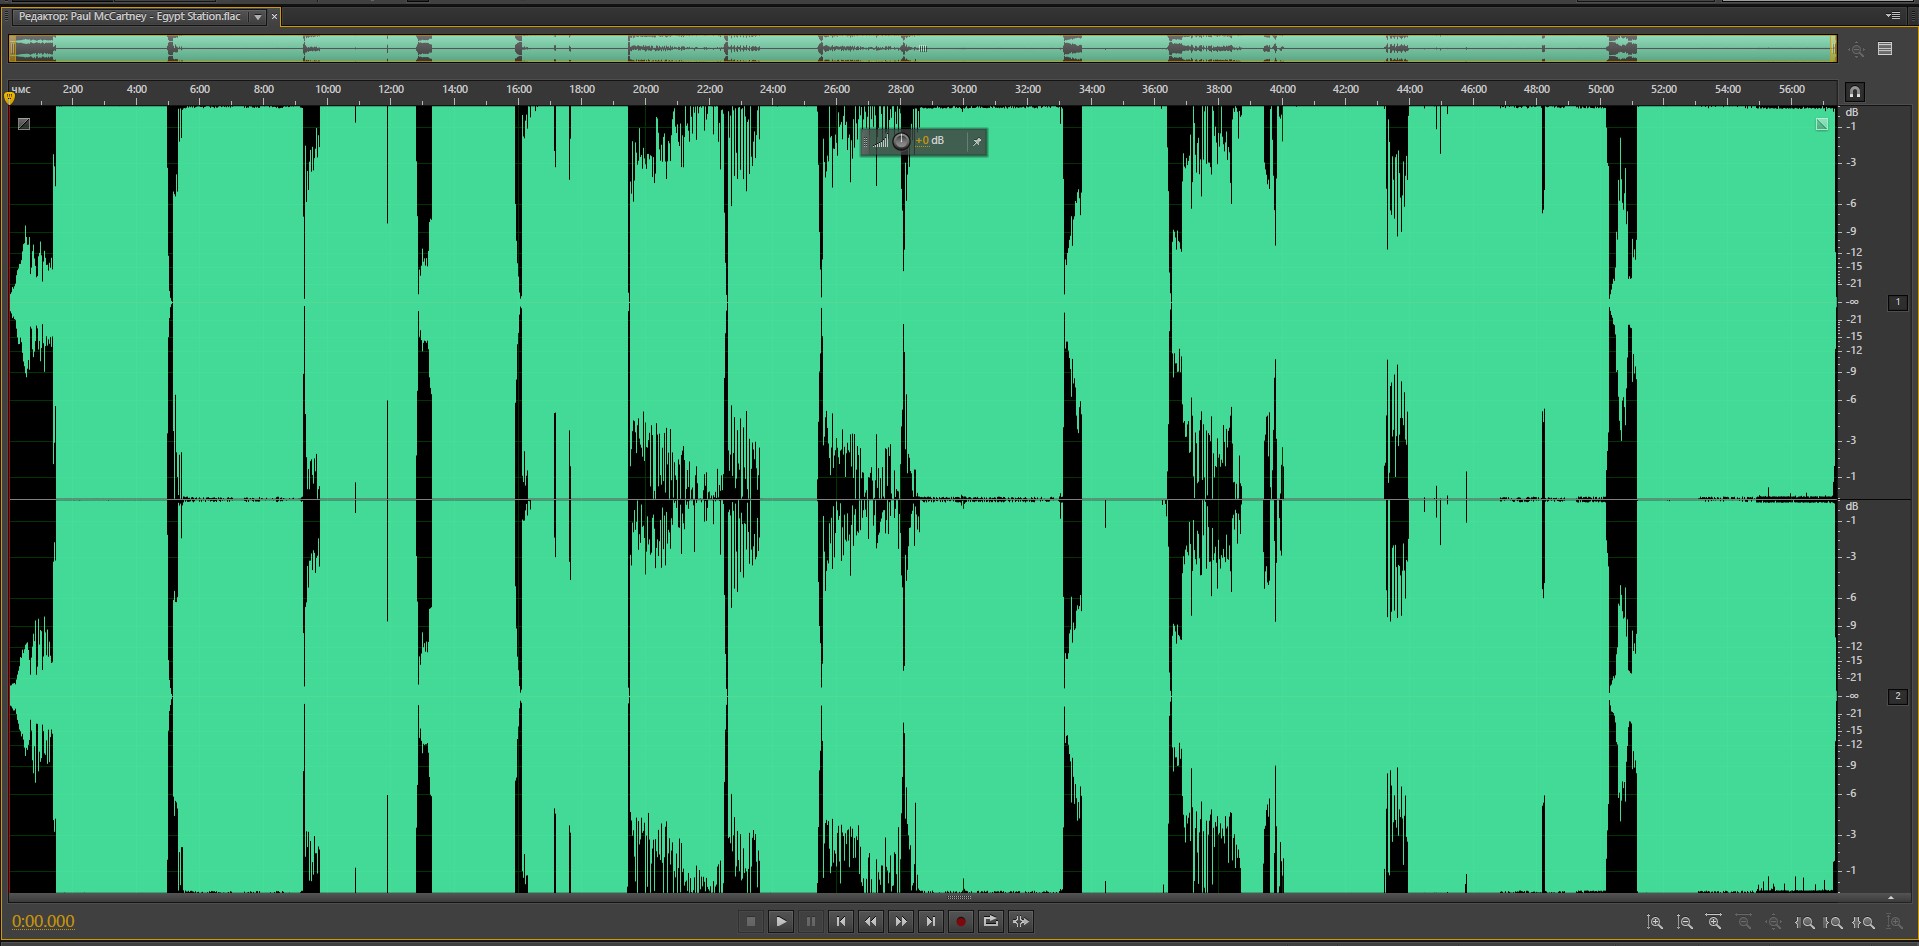Open editor file dropdown next to Egypt Station.flac
Viewport: 1919px width, 946px height.
(258, 17)
